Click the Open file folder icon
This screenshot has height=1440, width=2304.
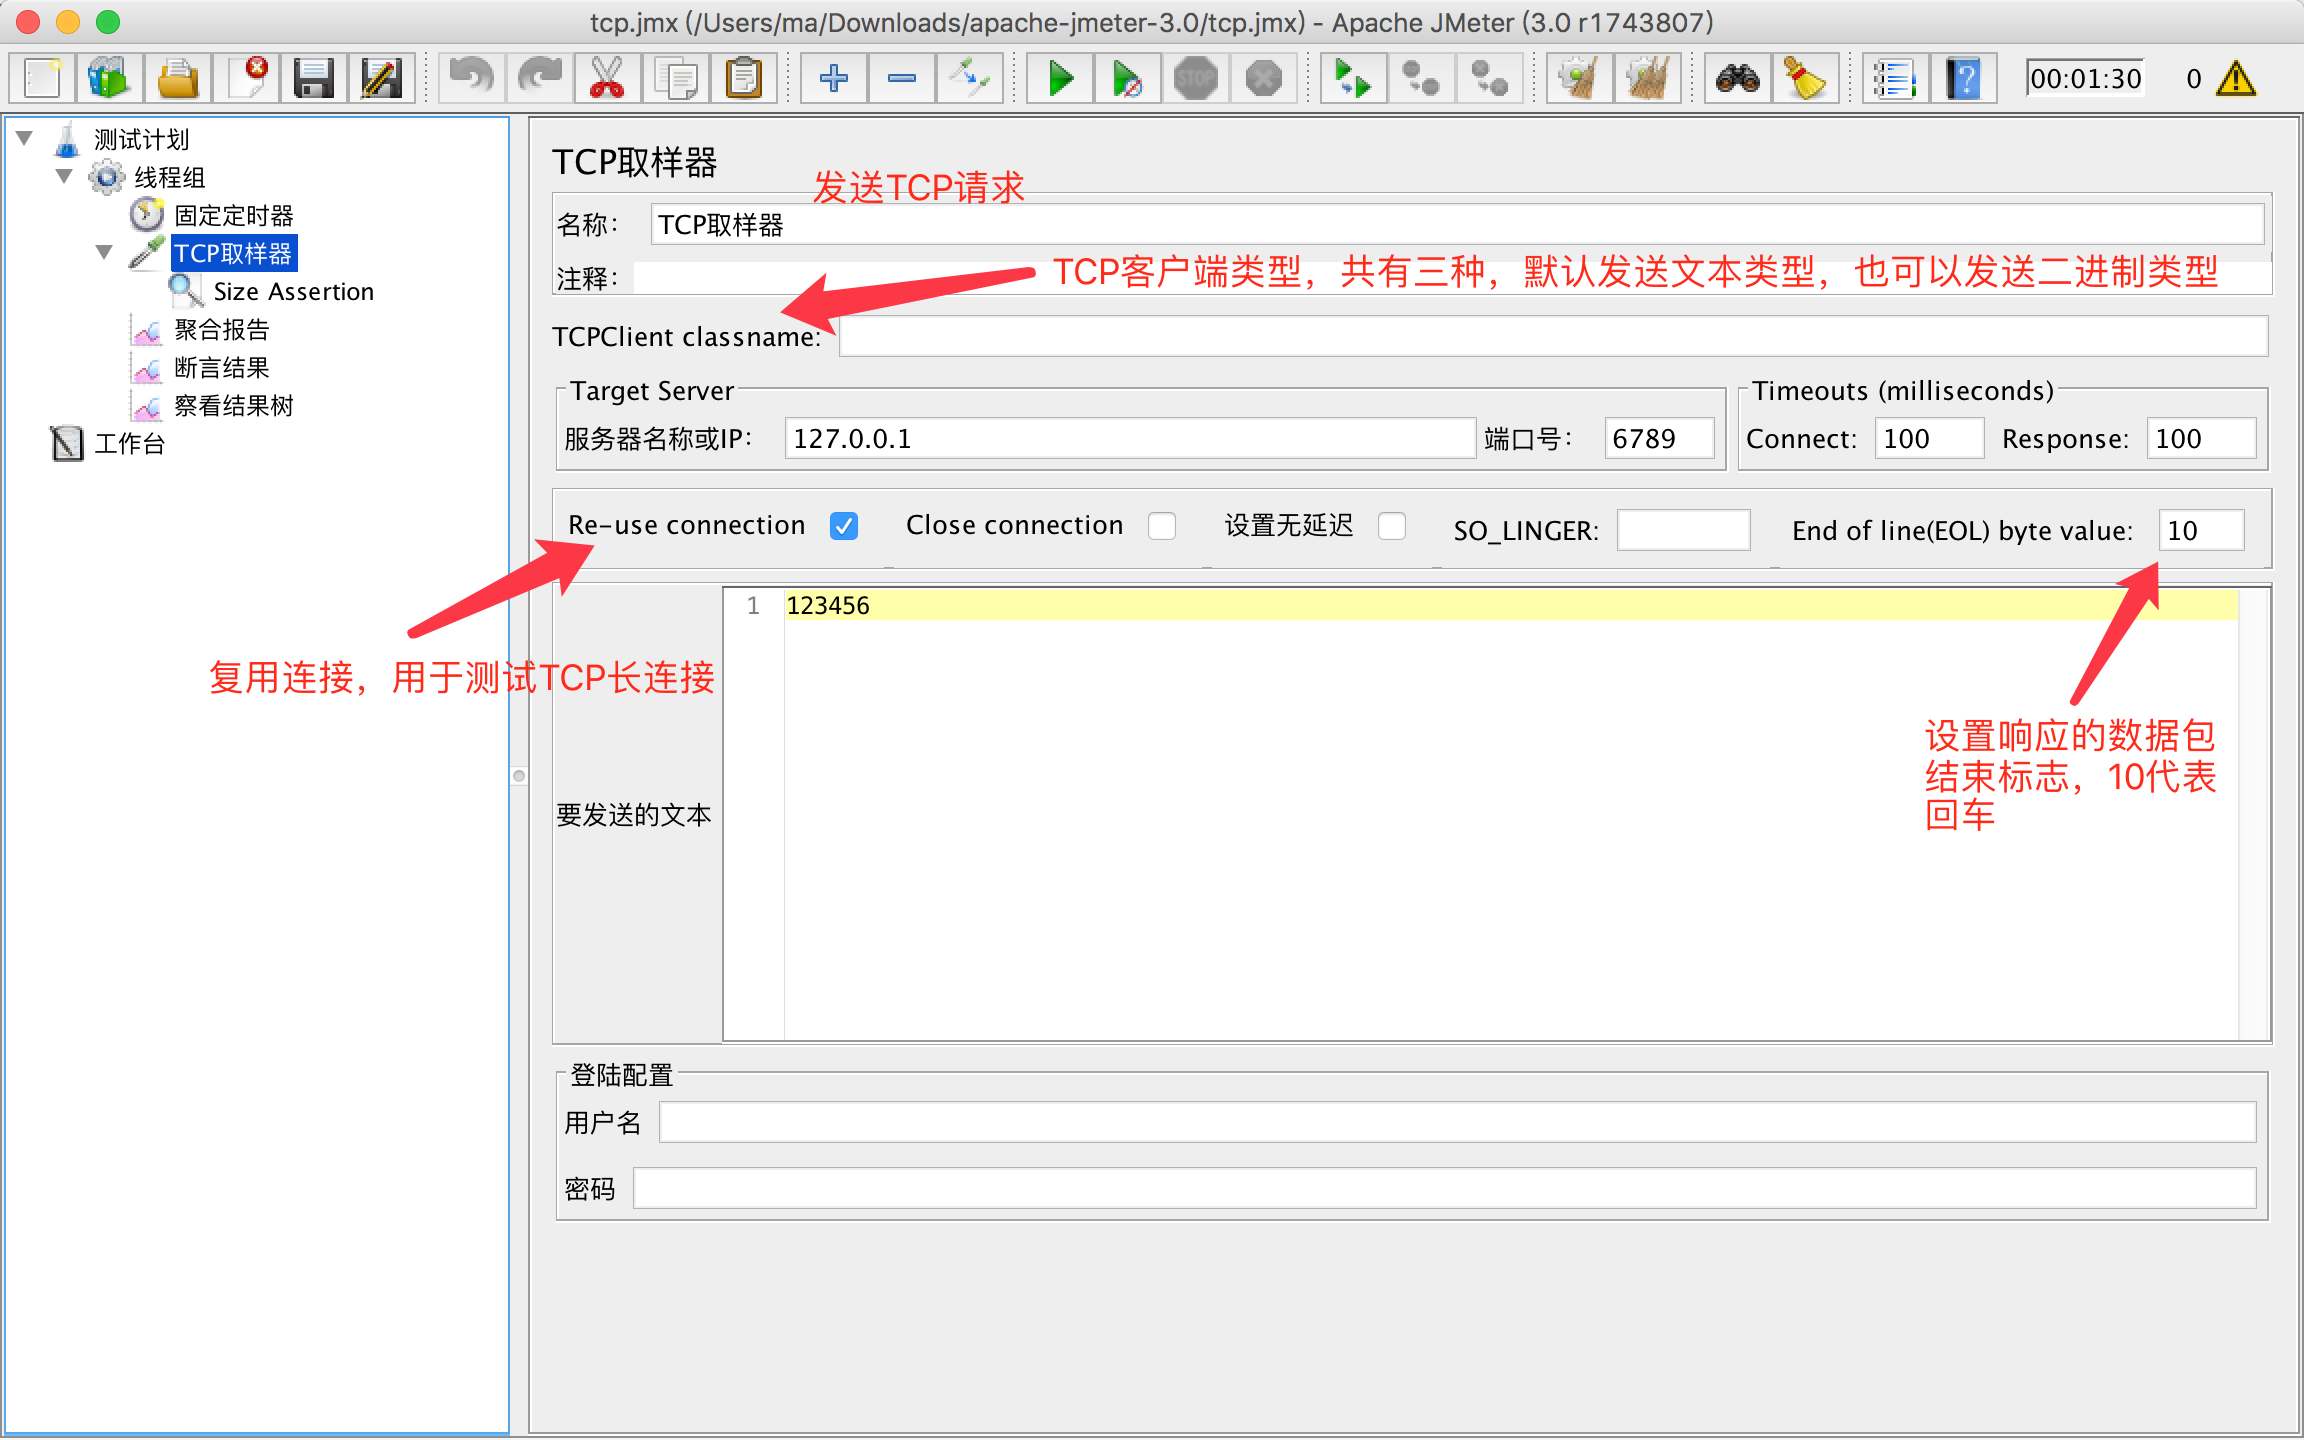178,78
